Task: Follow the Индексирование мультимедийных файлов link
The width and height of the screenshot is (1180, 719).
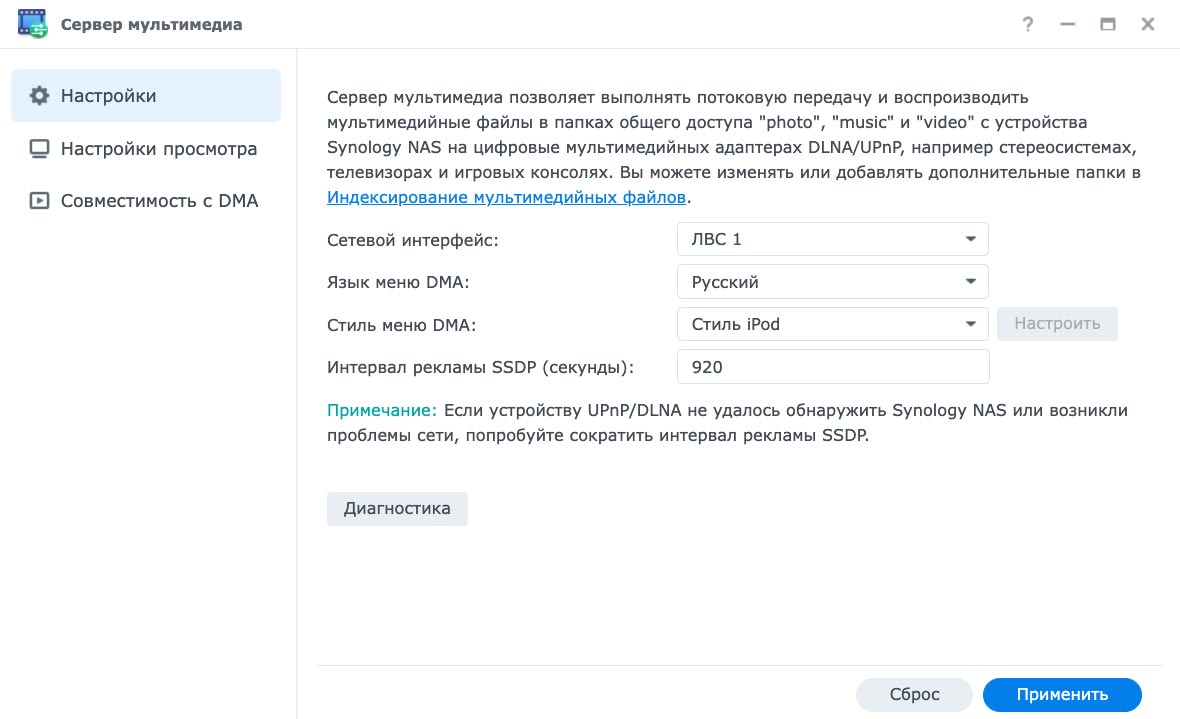Action: click(506, 197)
